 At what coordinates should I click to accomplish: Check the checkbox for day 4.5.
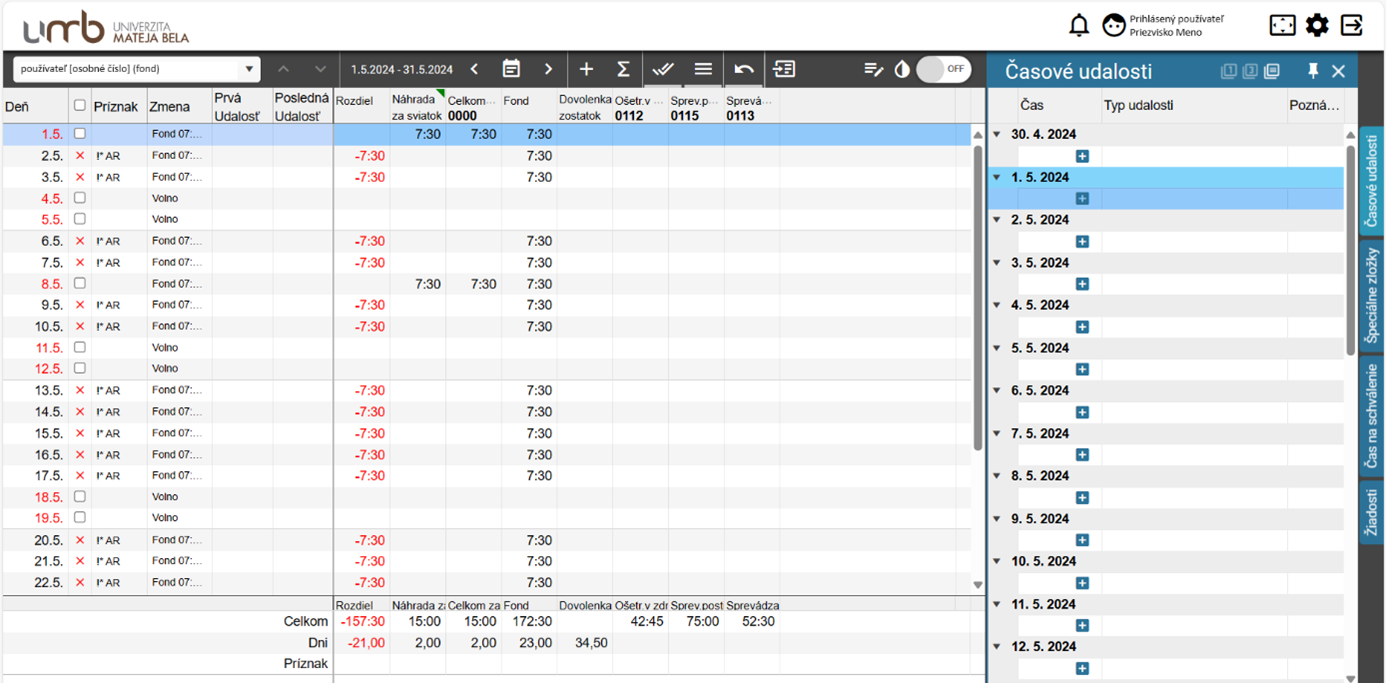pyautogui.click(x=80, y=198)
